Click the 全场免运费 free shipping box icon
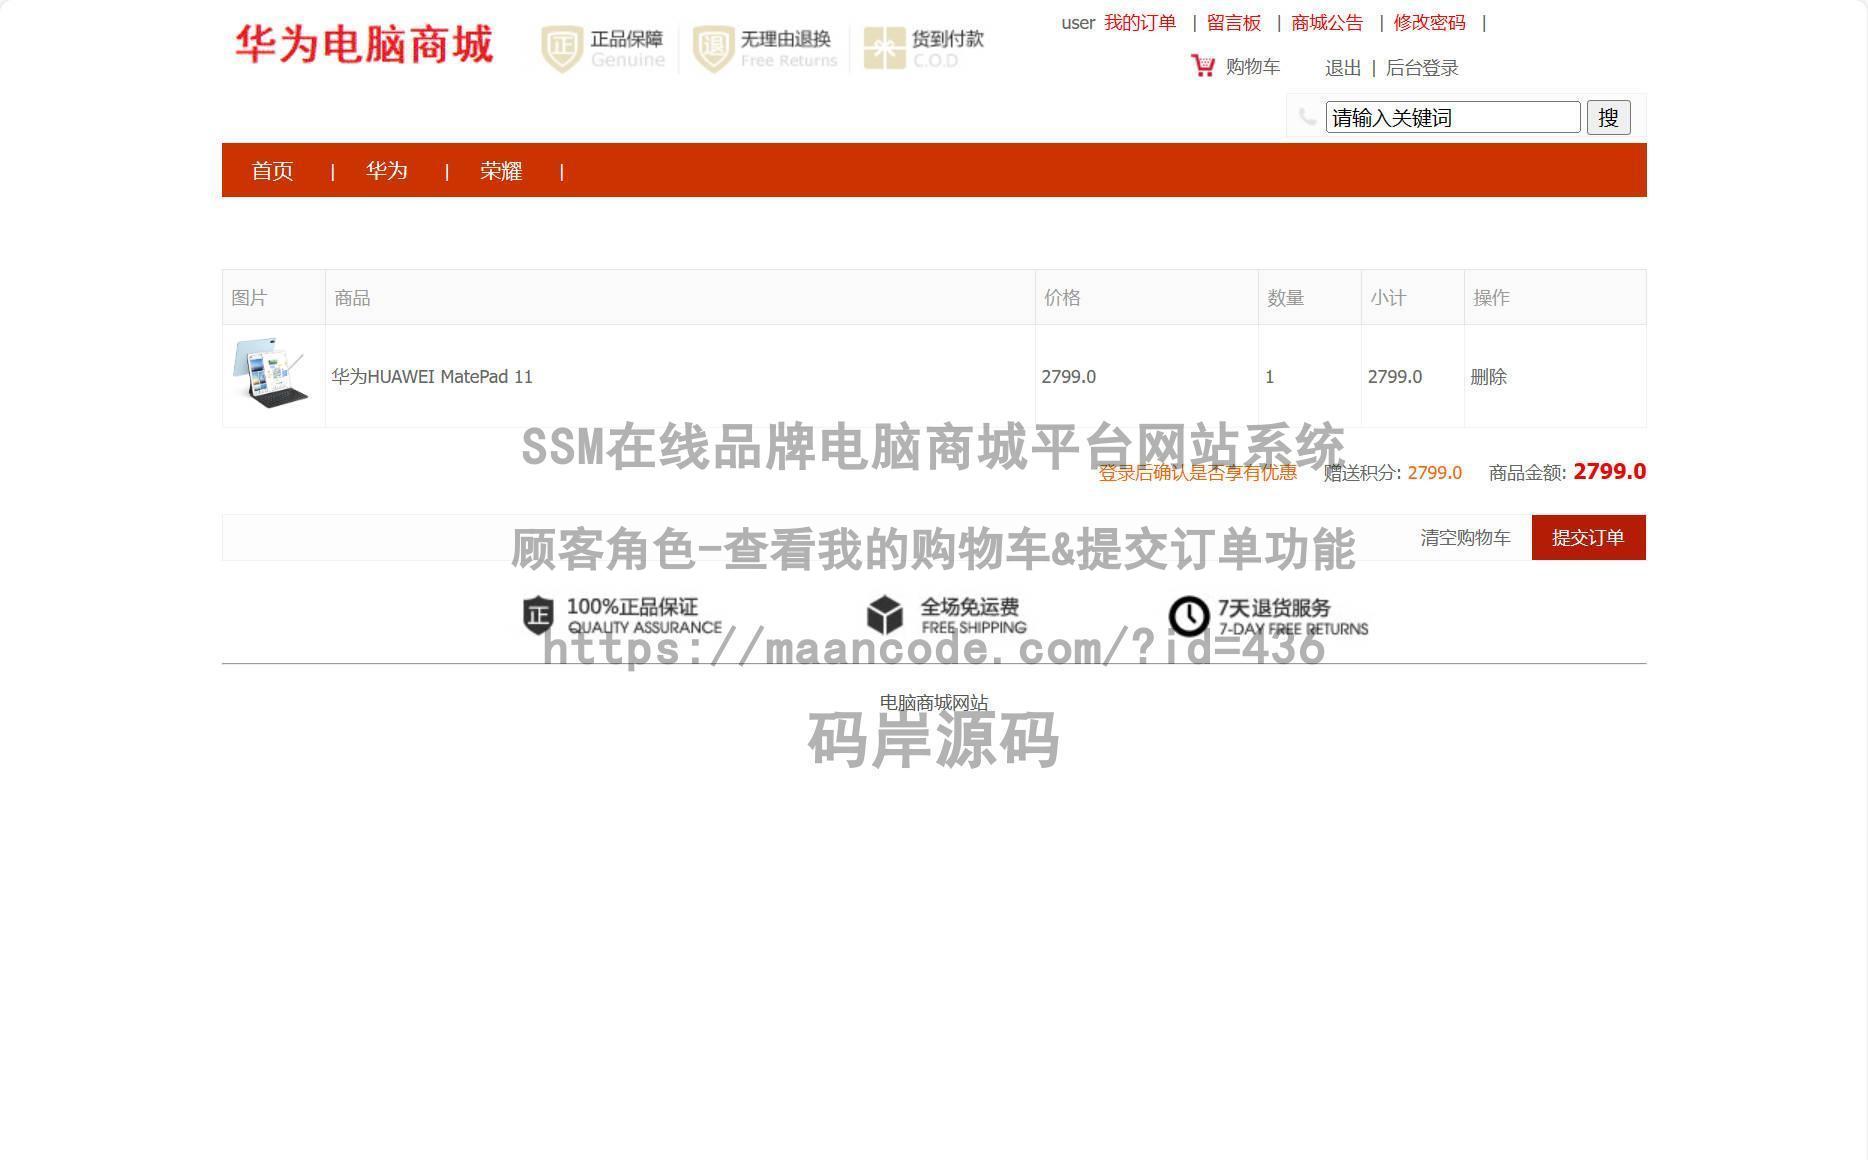The height and width of the screenshot is (1160, 1868). point(885,616)
